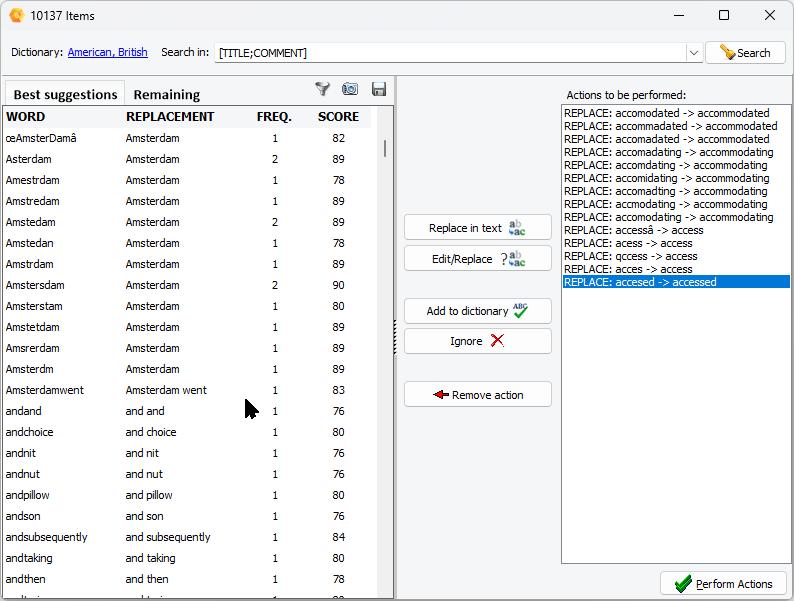Click the camera snapshot icon

pyautogui.click(x=350, y=89)
